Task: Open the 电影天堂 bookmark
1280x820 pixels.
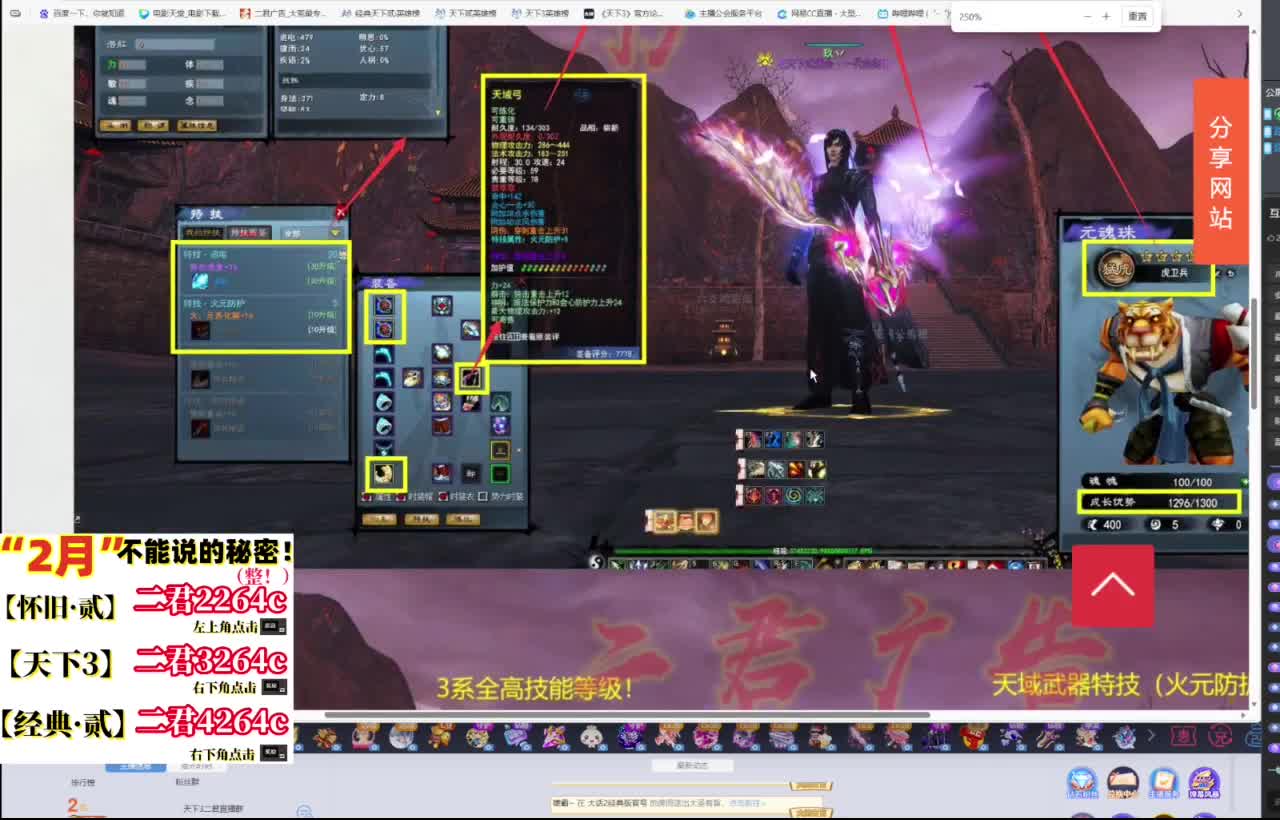Action: click(182, 14)
